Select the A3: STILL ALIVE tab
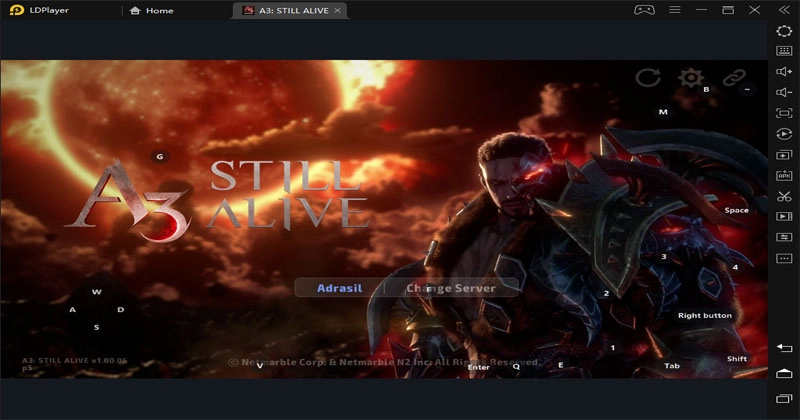 pyautogui.click(x=287, y=10)
